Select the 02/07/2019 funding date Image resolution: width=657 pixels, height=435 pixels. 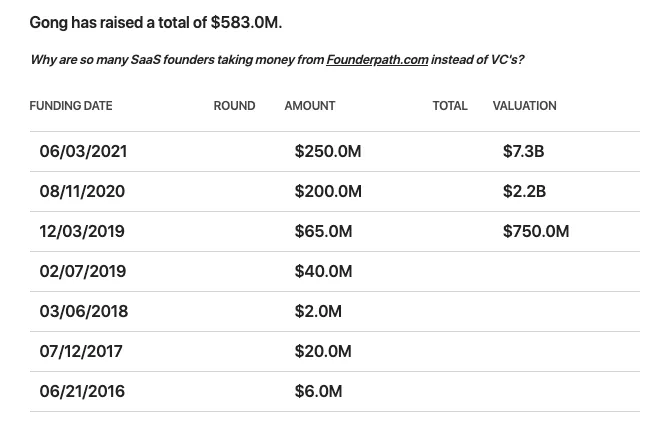(x=83, y=272)
